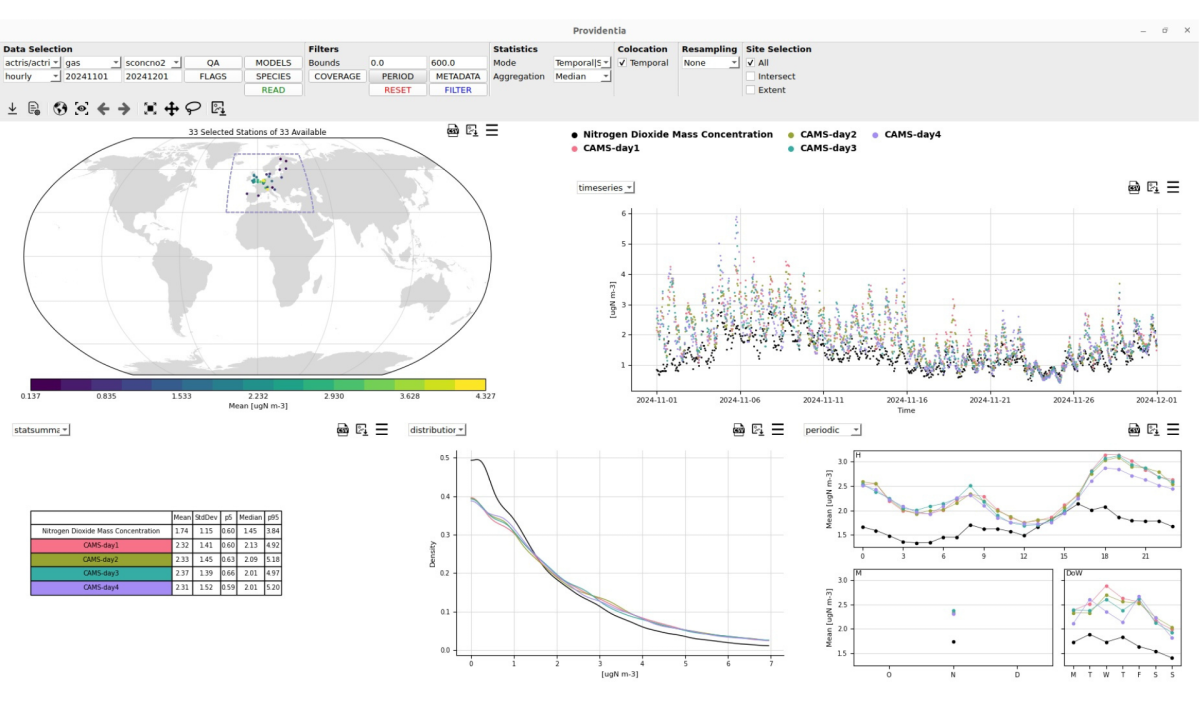Open the sconcno2 species dropdown
1200x720 pixels.
[152, 63]
